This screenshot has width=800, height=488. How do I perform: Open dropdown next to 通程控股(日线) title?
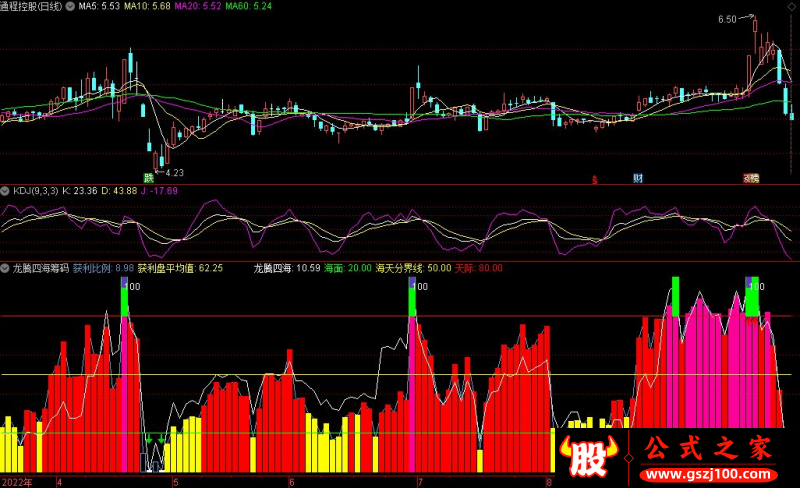[70, 6]
